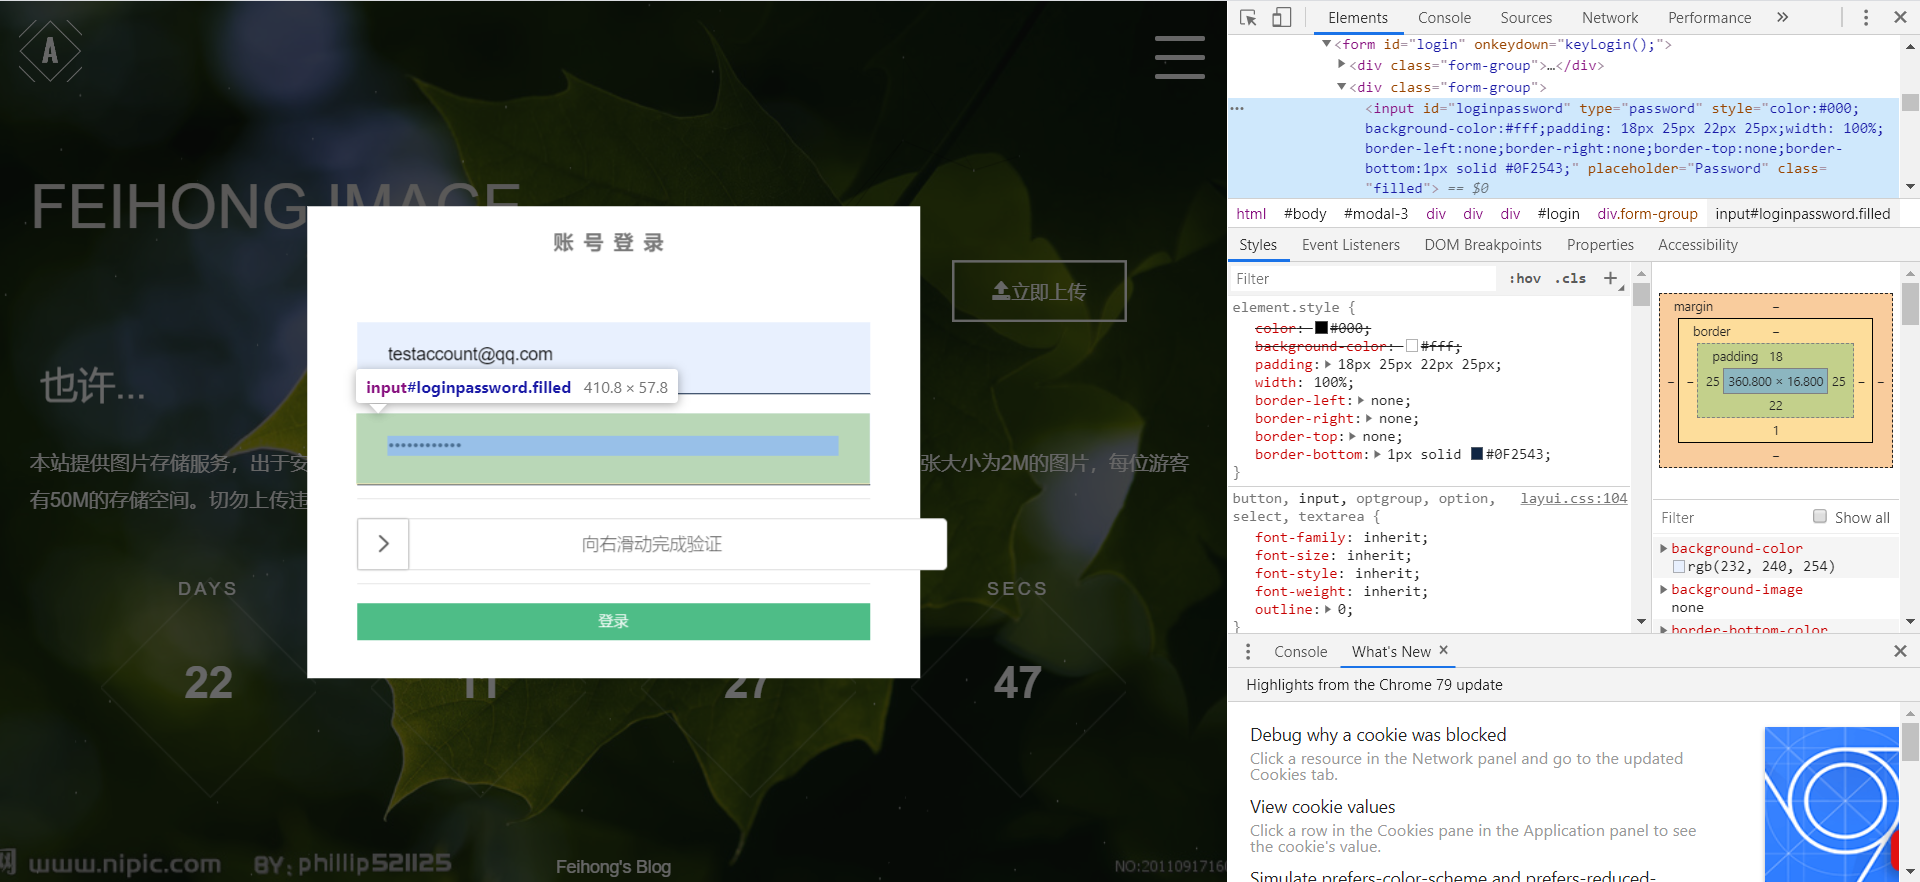Collapse the open div.form-group node

tap(1342, 87)
